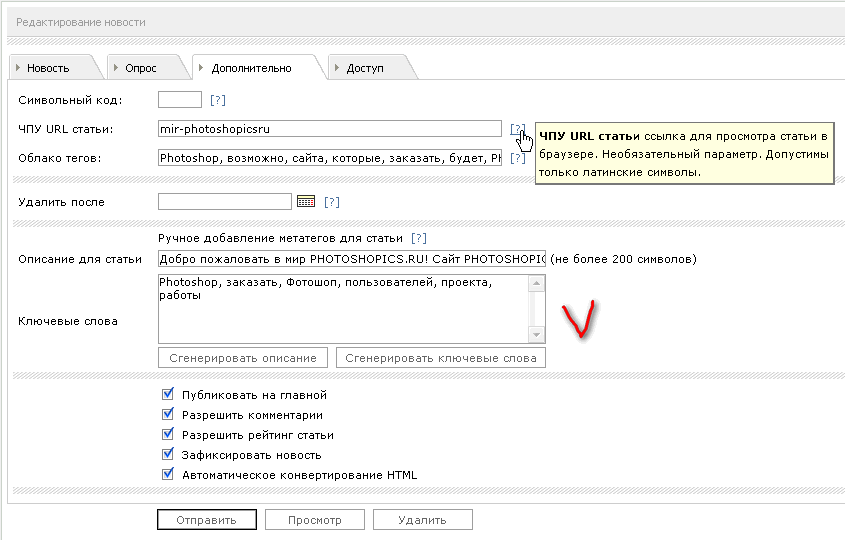Switch to the Доступ tab
This screenshot has height=540, width=845.
(364, 68)
